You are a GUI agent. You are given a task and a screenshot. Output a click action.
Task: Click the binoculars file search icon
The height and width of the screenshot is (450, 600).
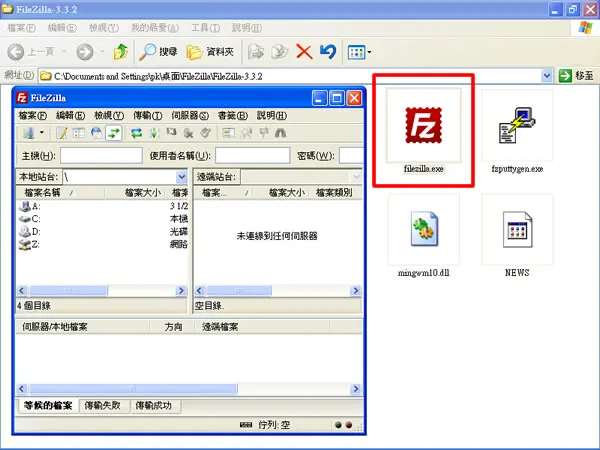tap(280, 133)
